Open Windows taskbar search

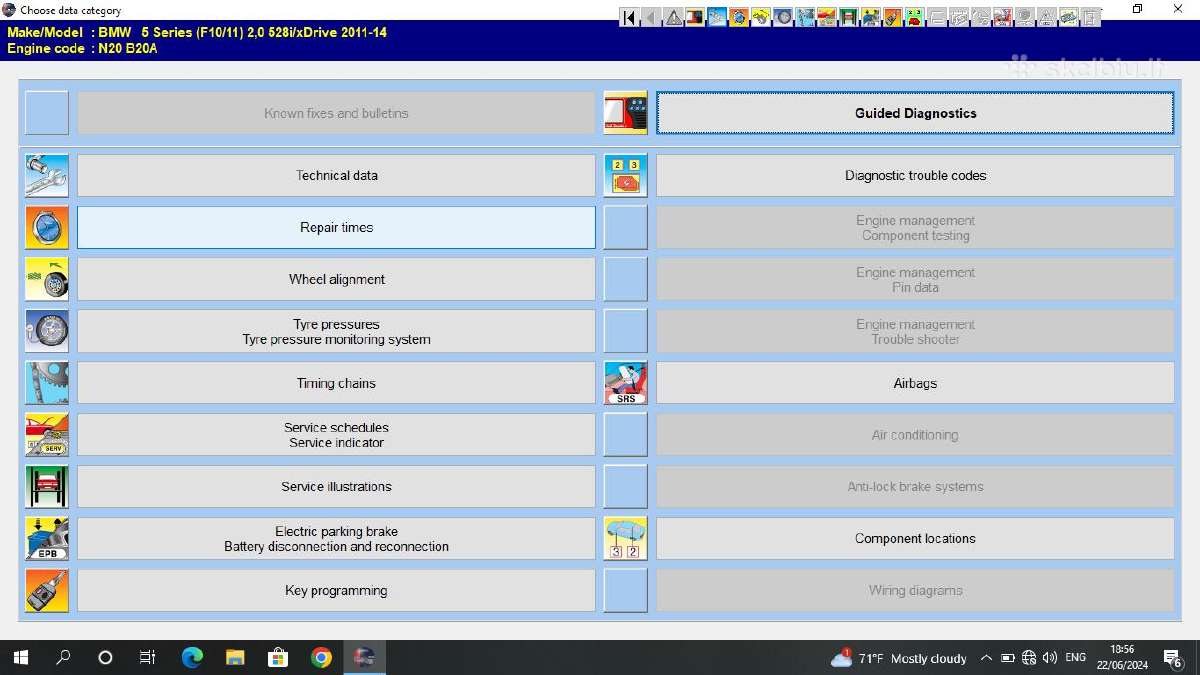click(63, 657)
